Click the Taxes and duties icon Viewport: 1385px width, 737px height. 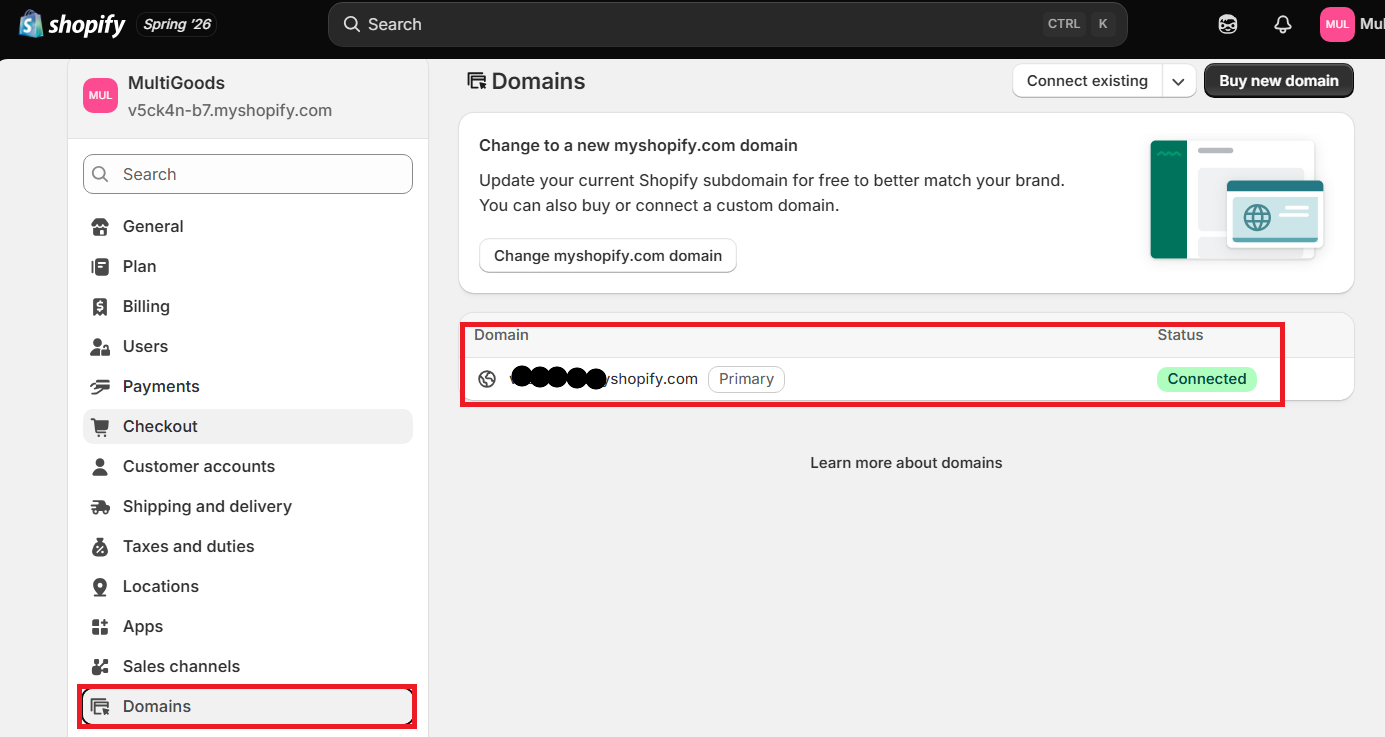coord(100,547)
